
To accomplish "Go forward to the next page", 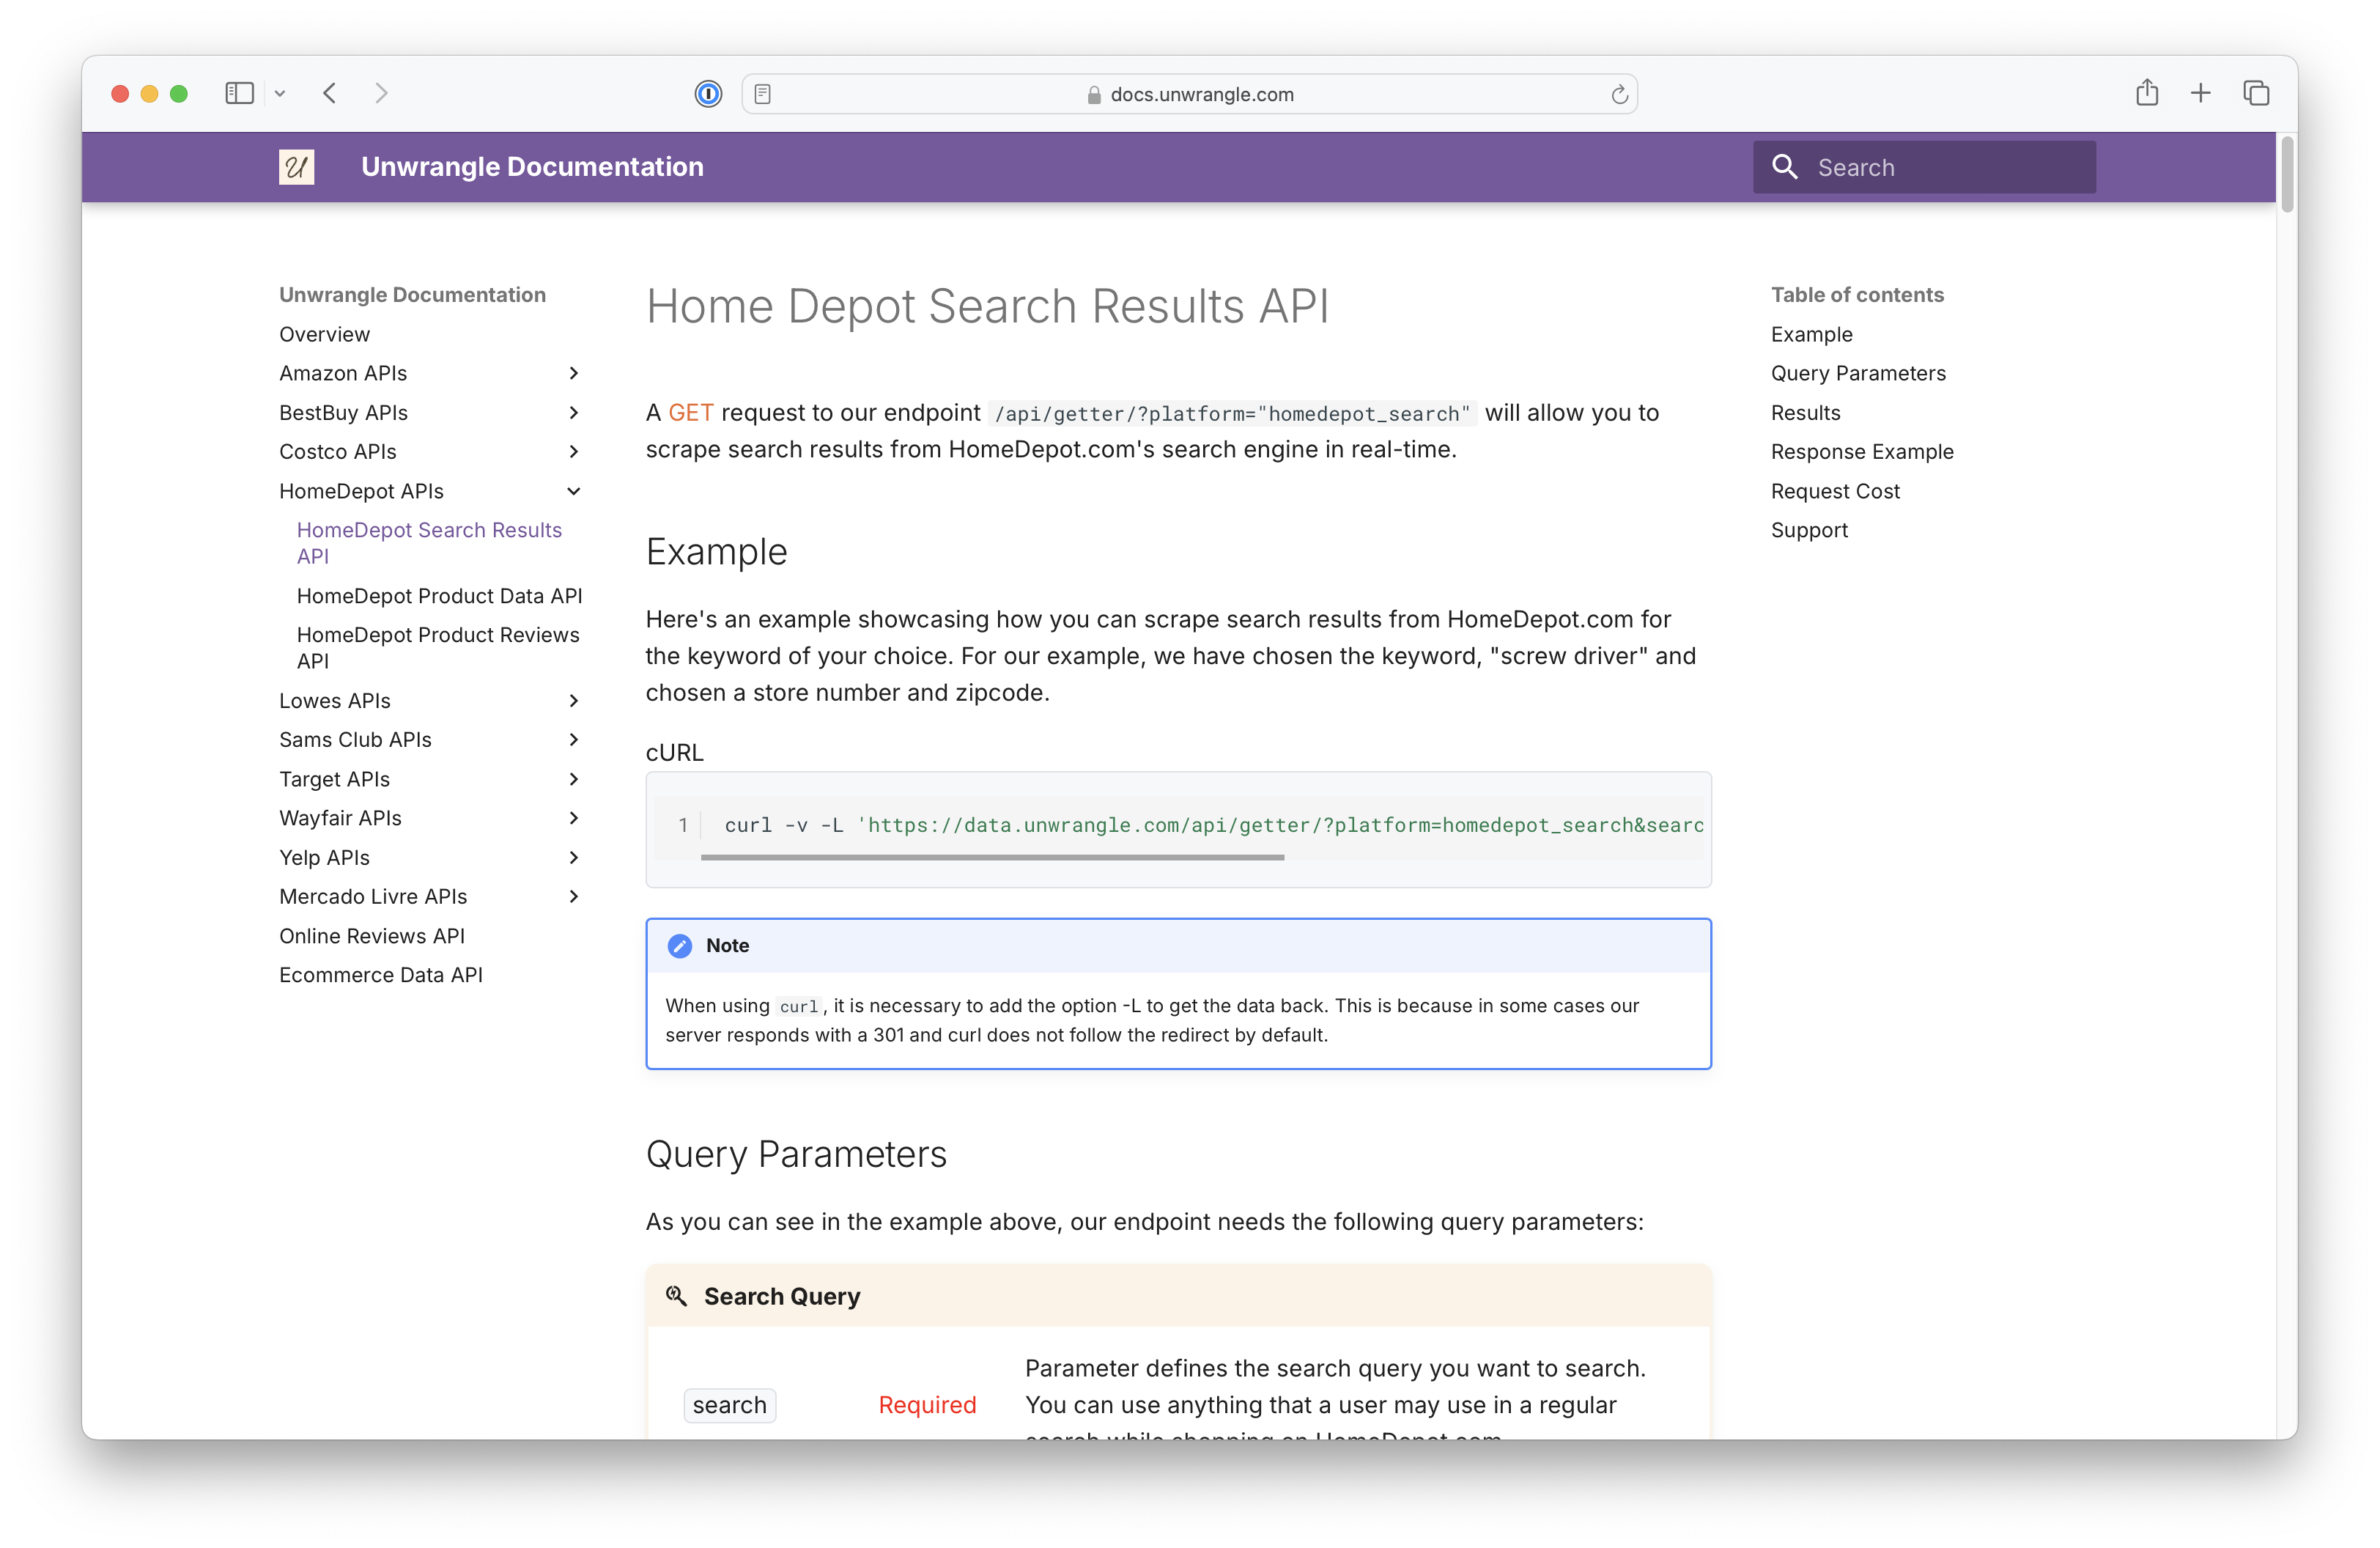I will point(381,94).
